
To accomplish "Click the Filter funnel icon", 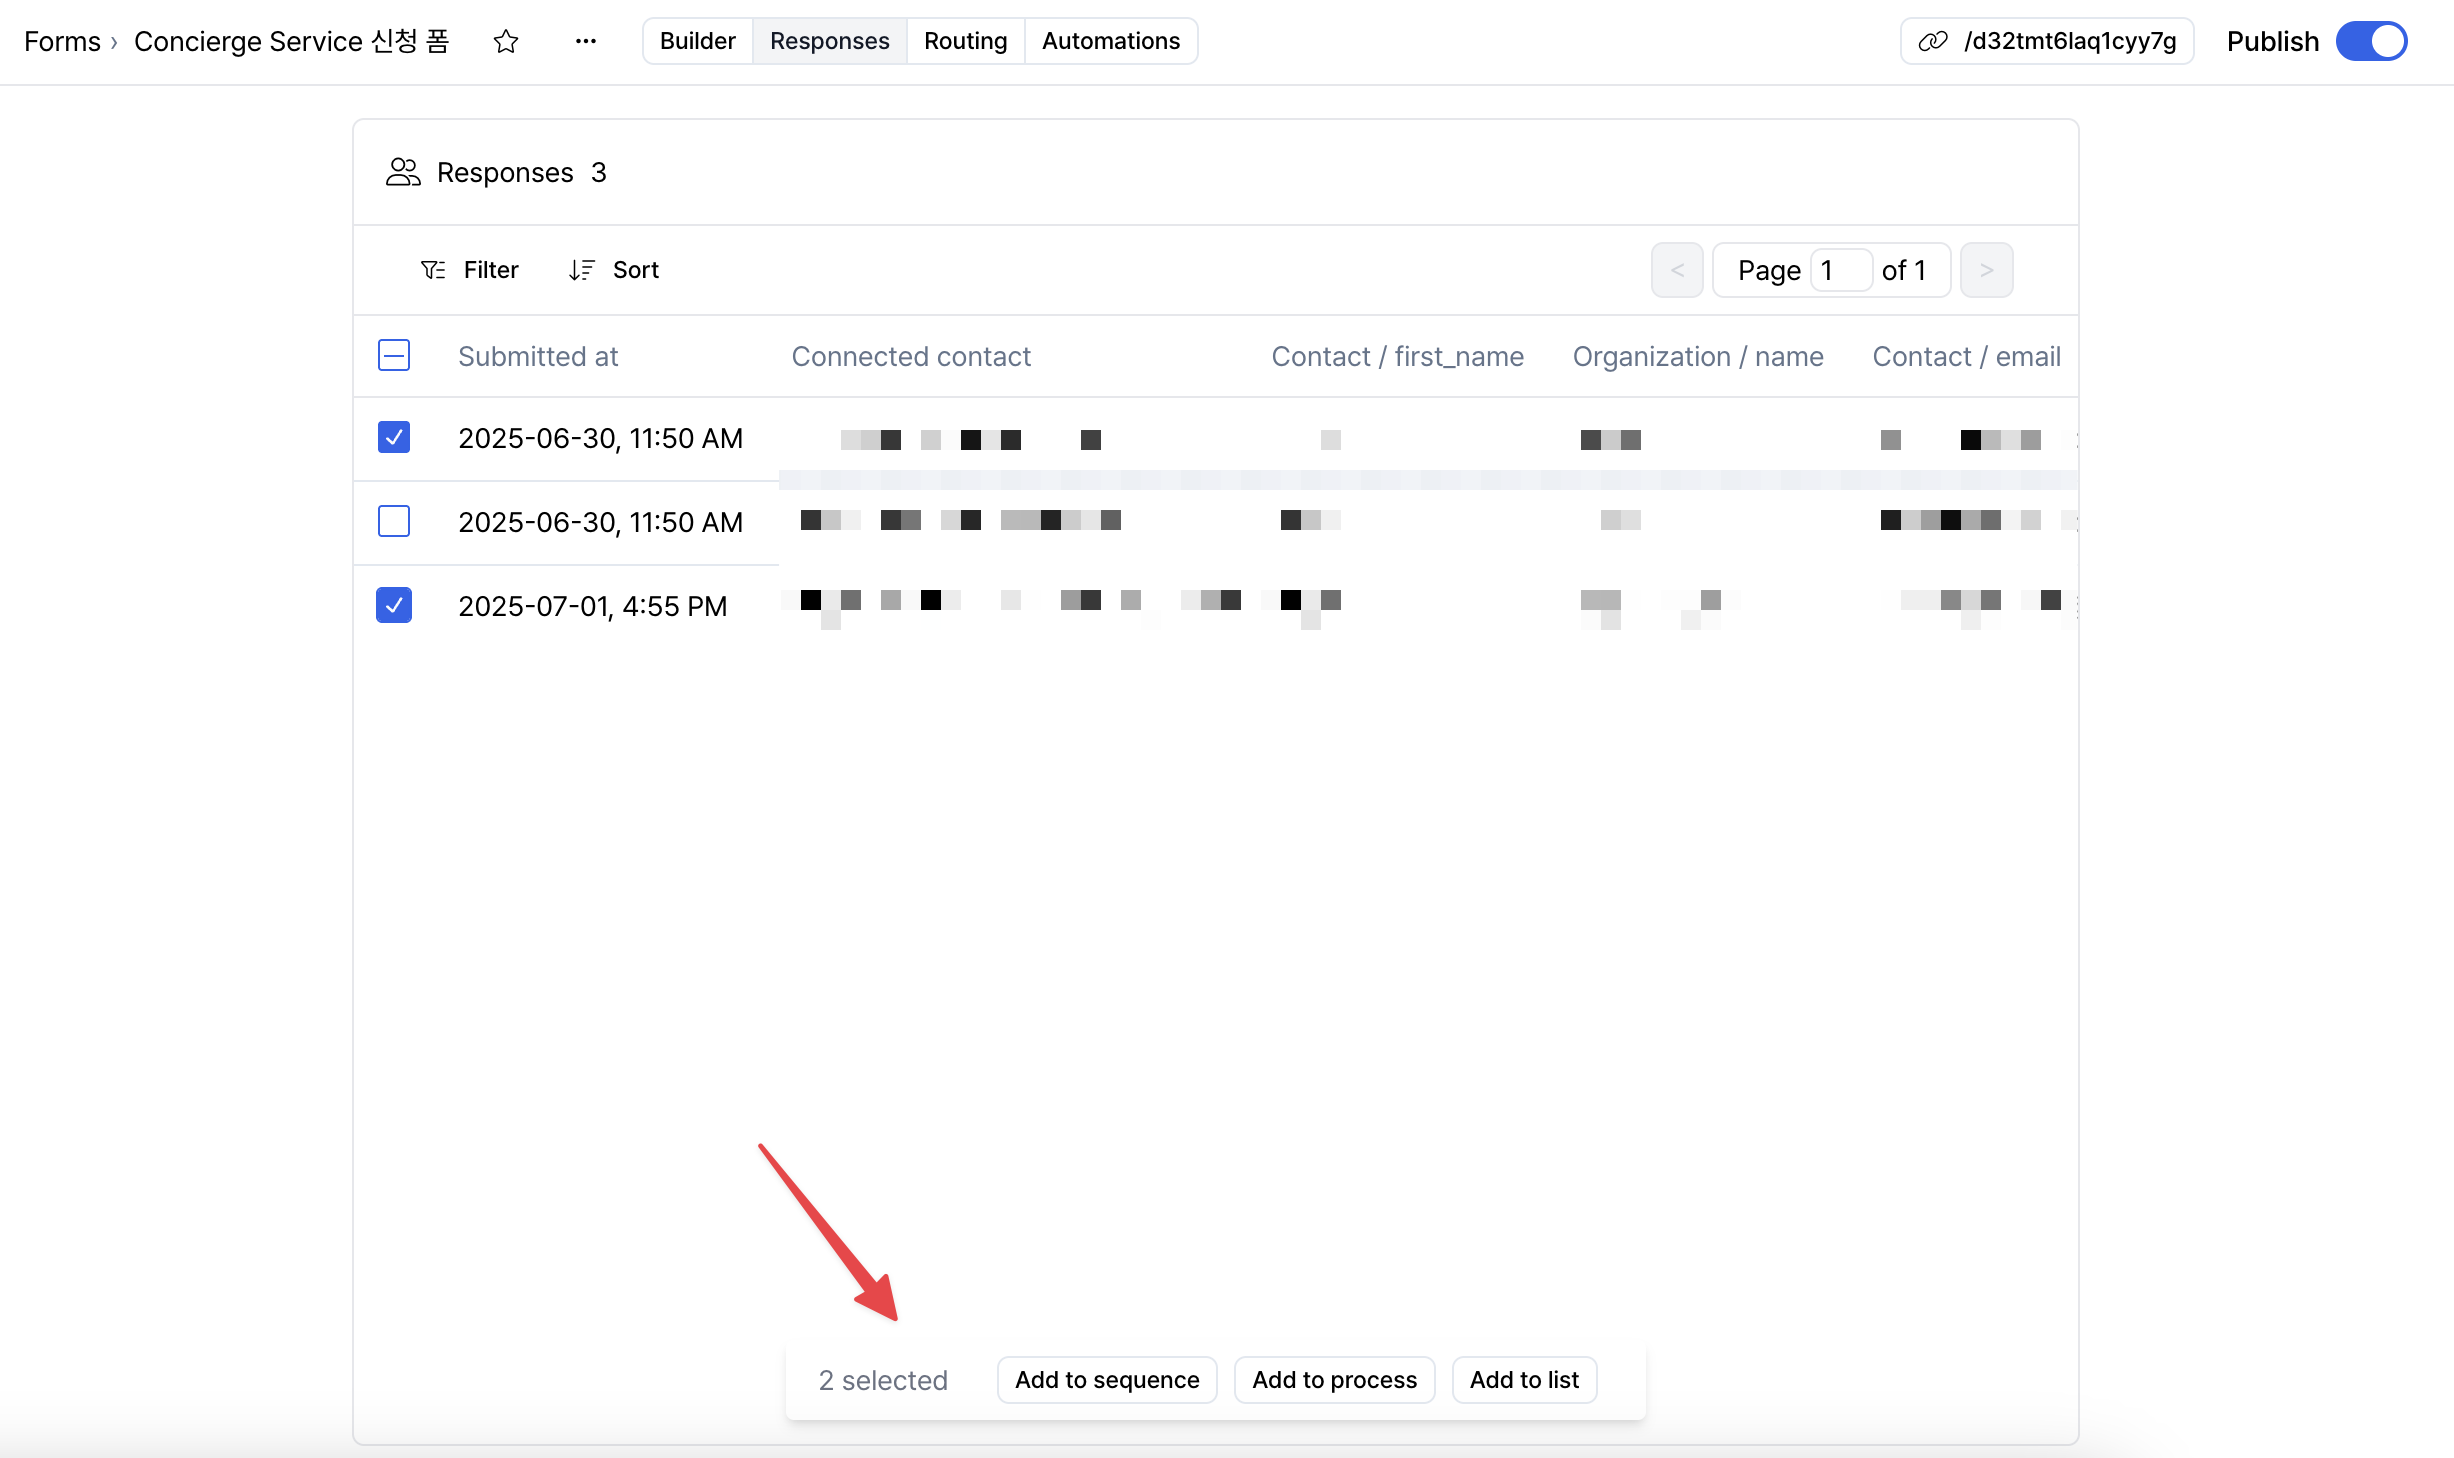I will point(433,270).
